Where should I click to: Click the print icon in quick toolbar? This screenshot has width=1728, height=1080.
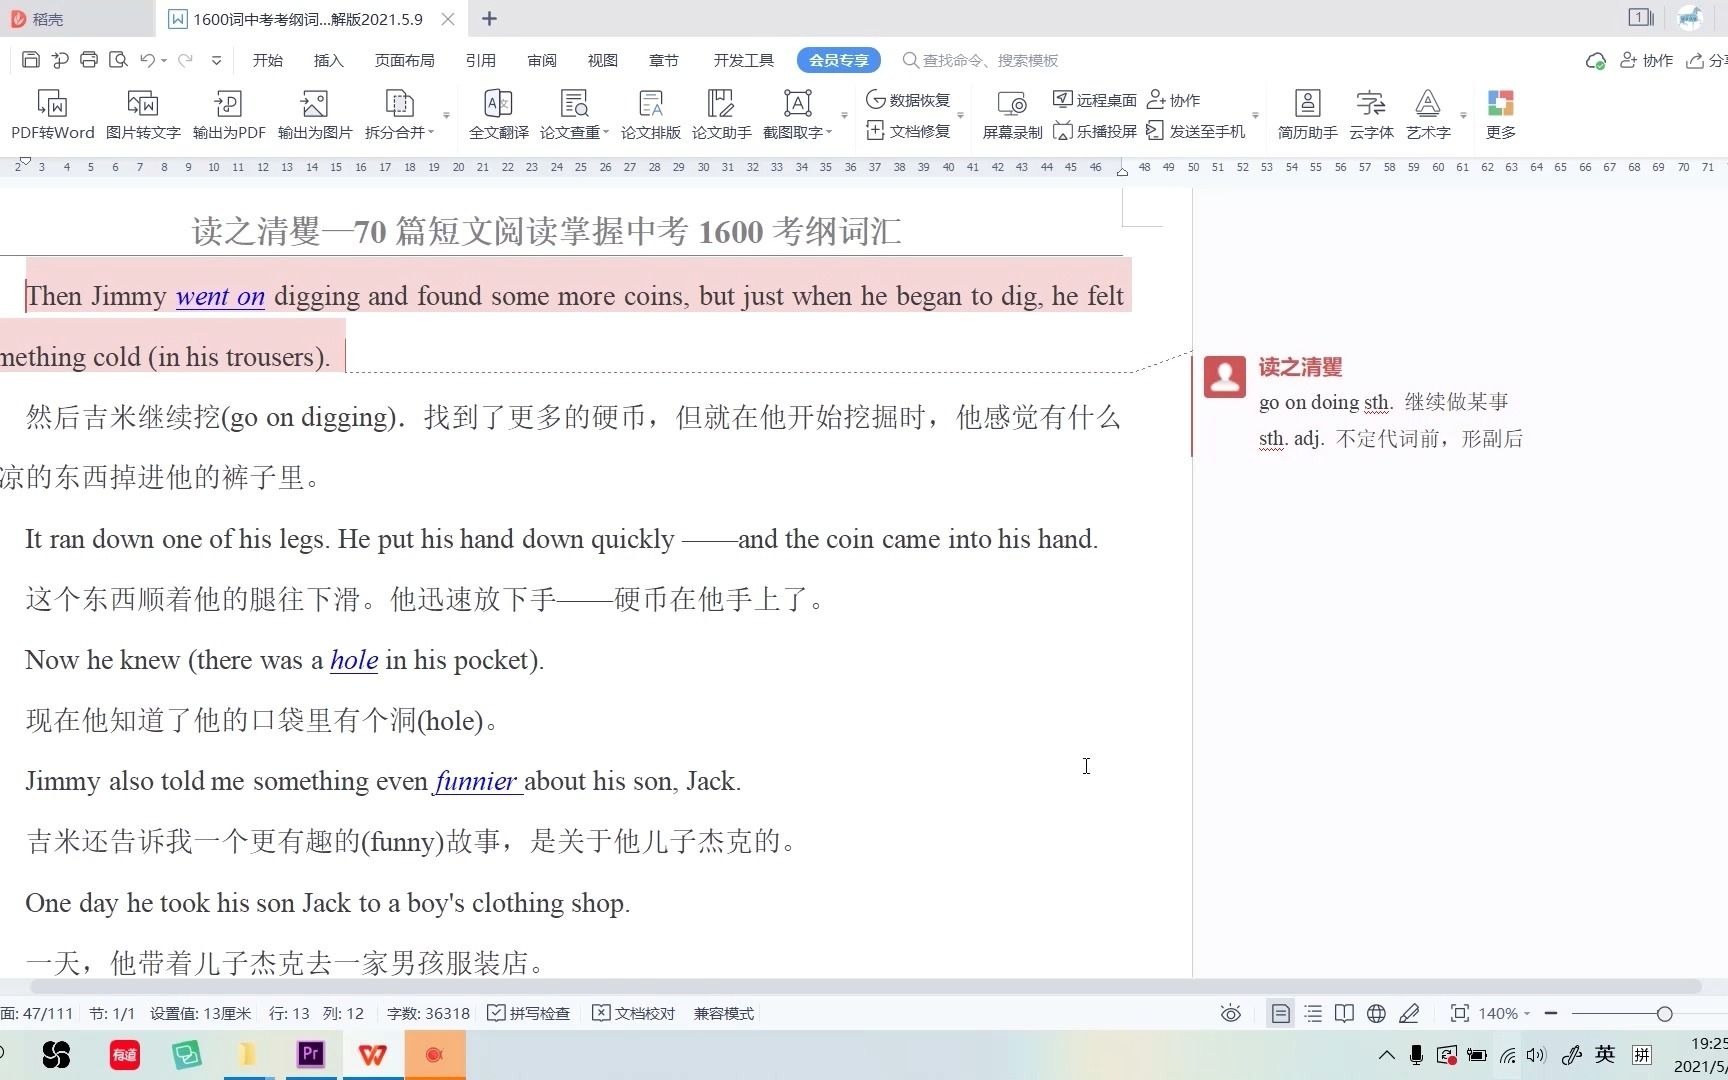click(x=89, y=60)
